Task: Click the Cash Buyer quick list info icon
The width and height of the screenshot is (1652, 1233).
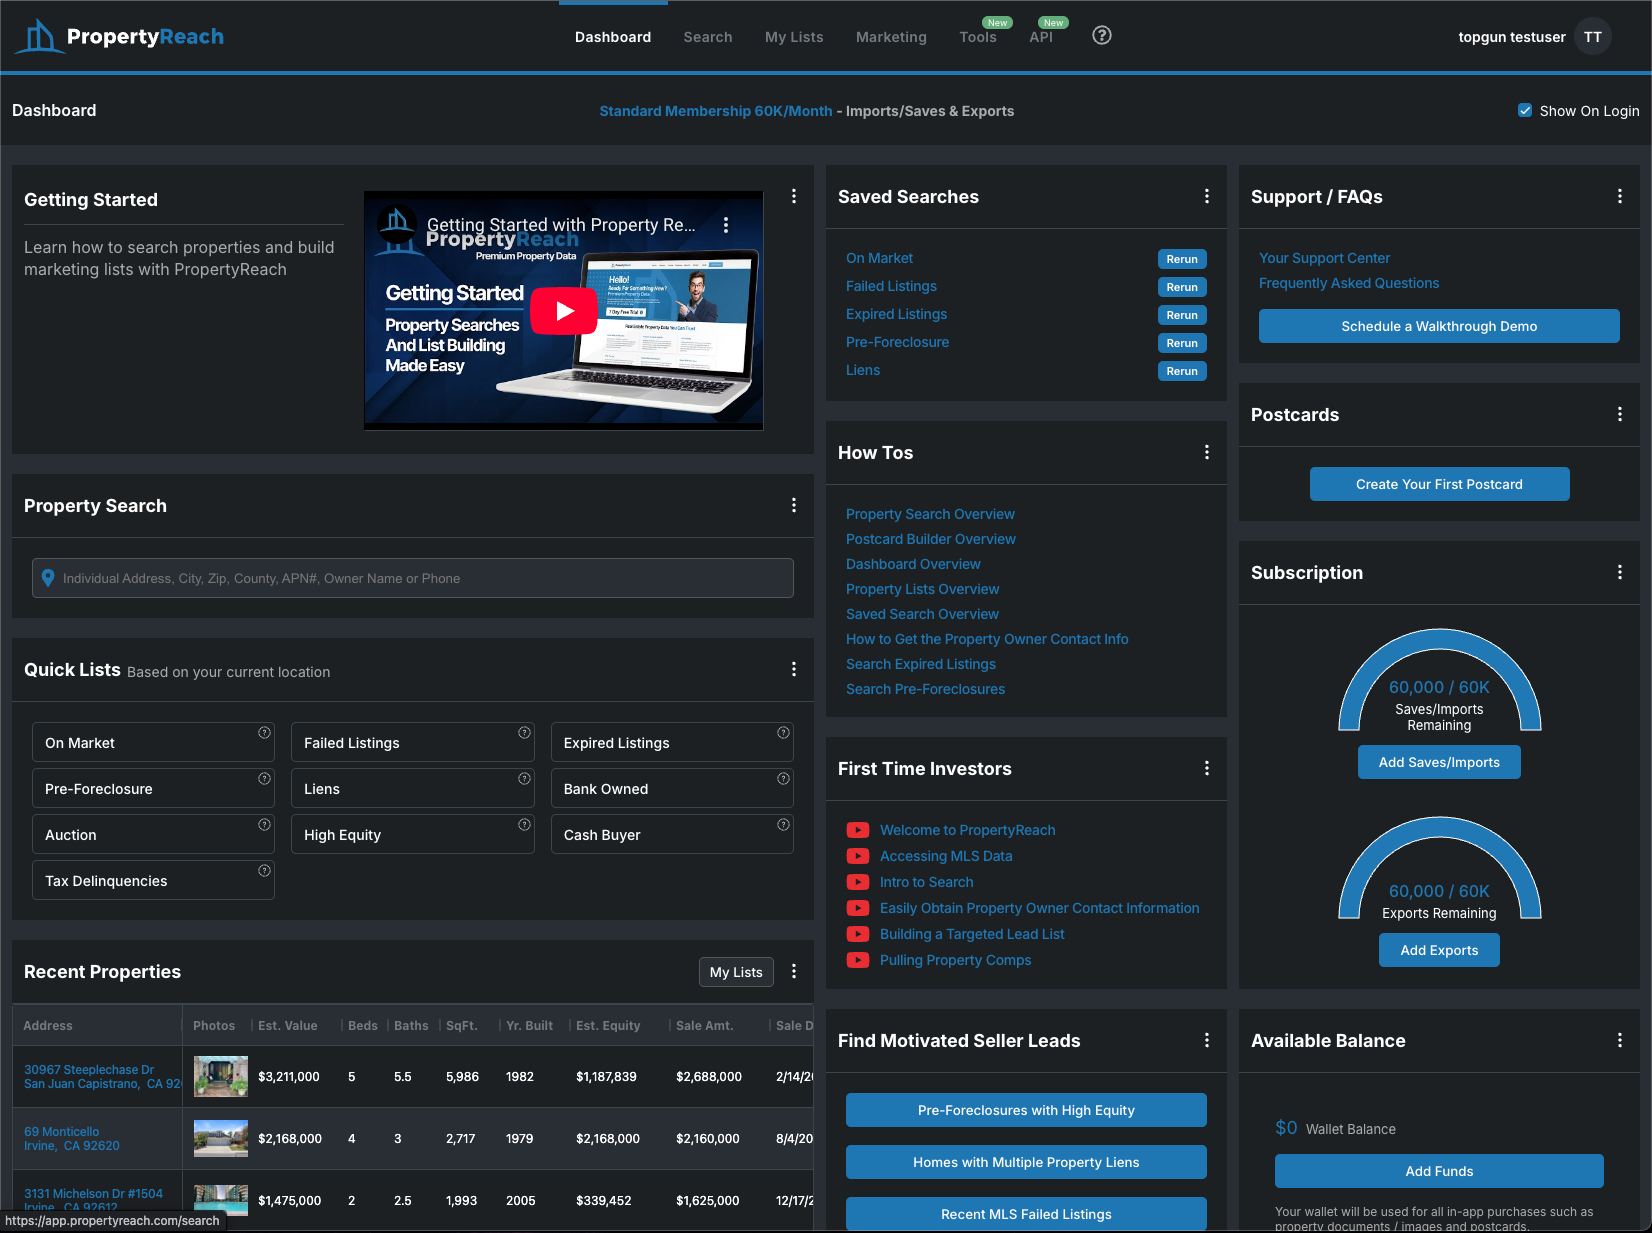Action: point(783,825)
